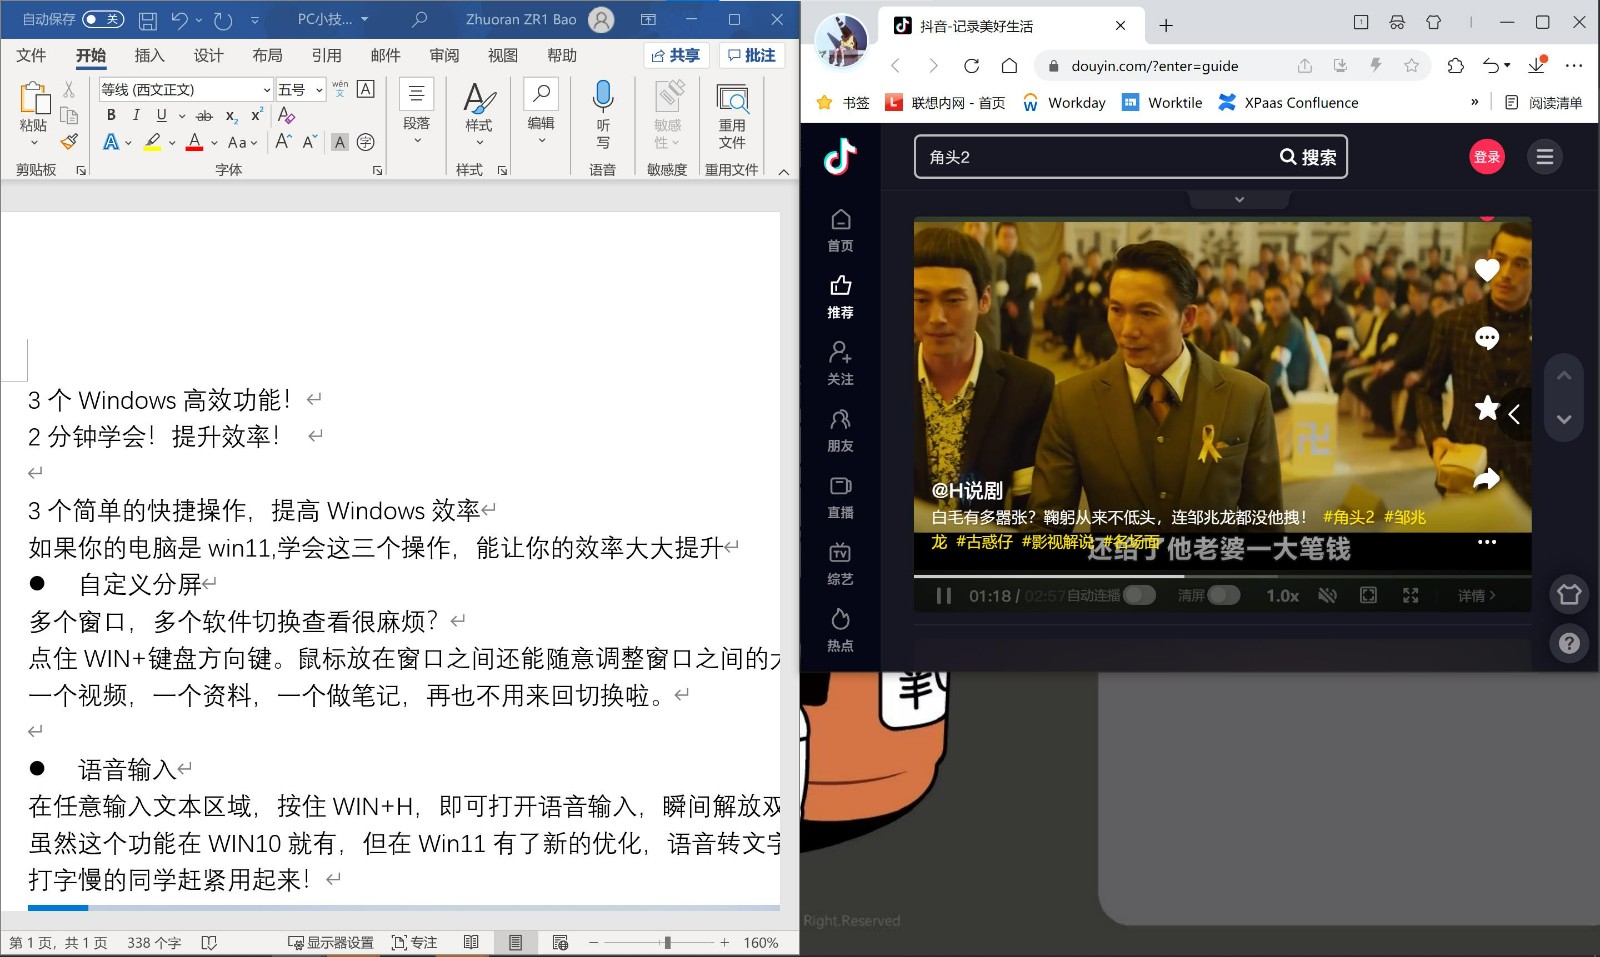Click the Douyin 搜索 search button
The height and width of the screenshot is (957, 1600).
[1308, 157]
